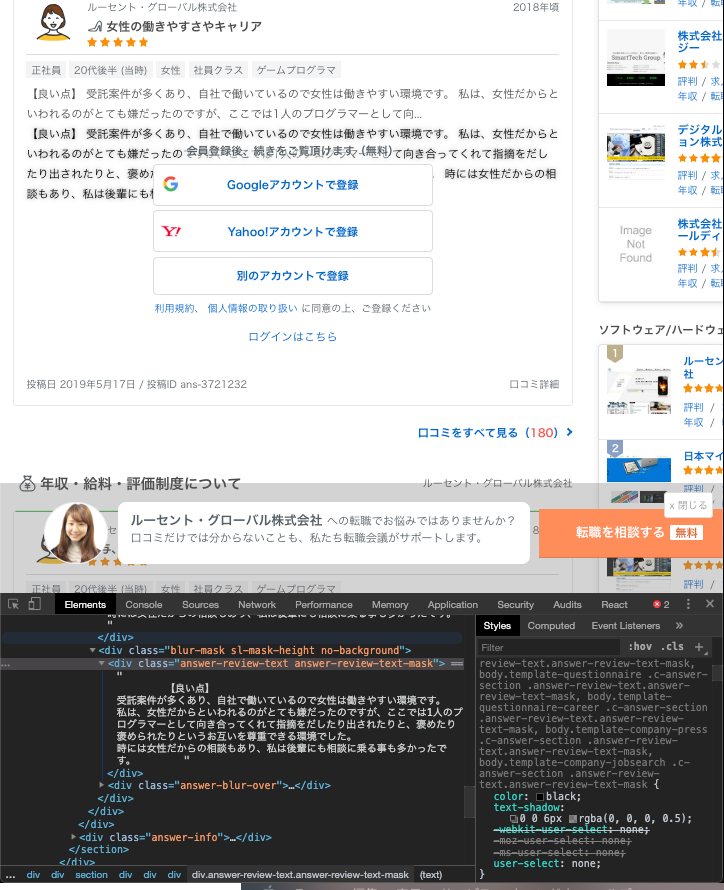Open the Audits tab
Screen dimensions: 724x890
[x=567, y=604]
